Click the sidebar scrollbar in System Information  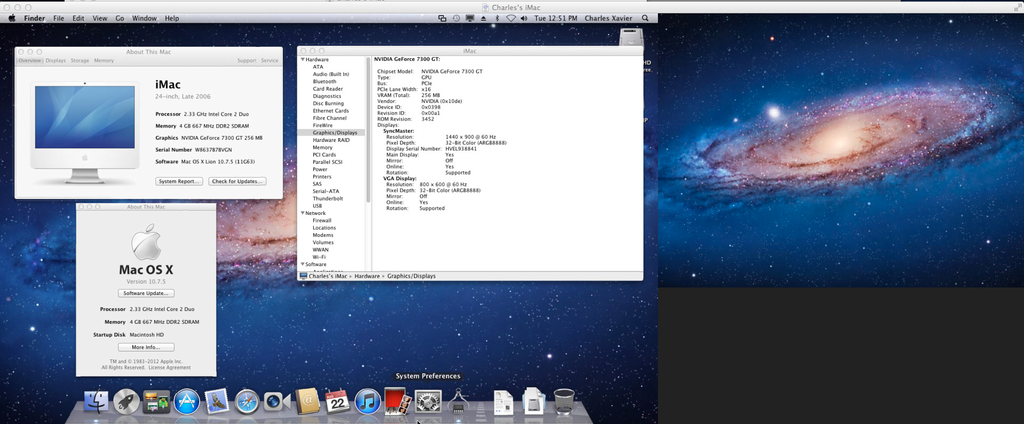(x=368, y=131)
